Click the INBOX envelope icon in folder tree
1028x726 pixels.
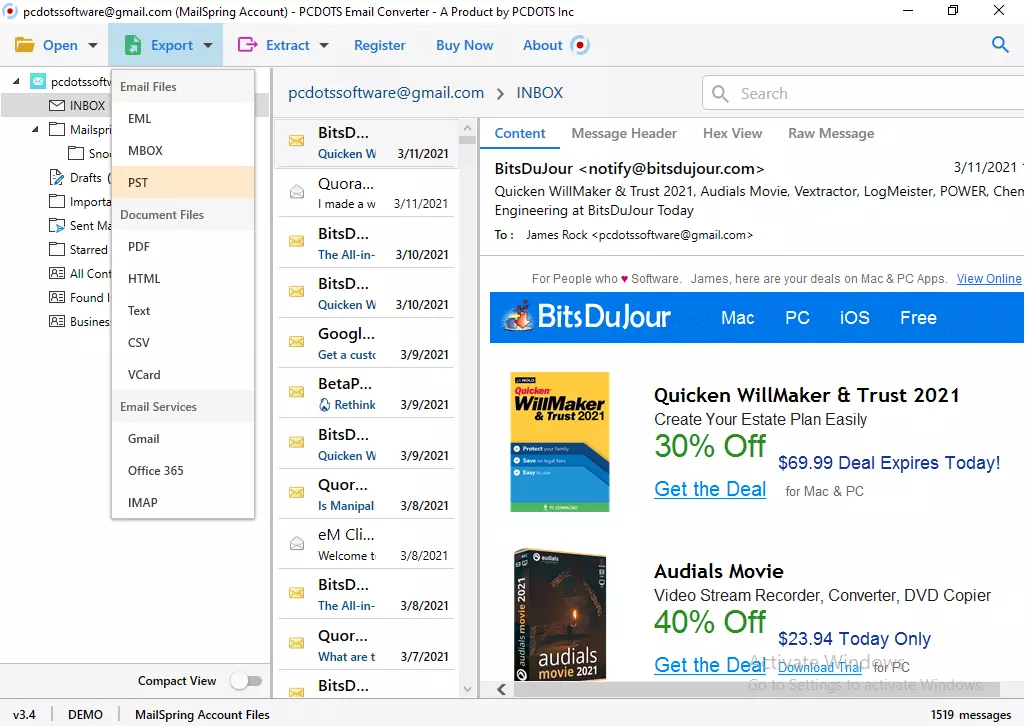point(57,105)
